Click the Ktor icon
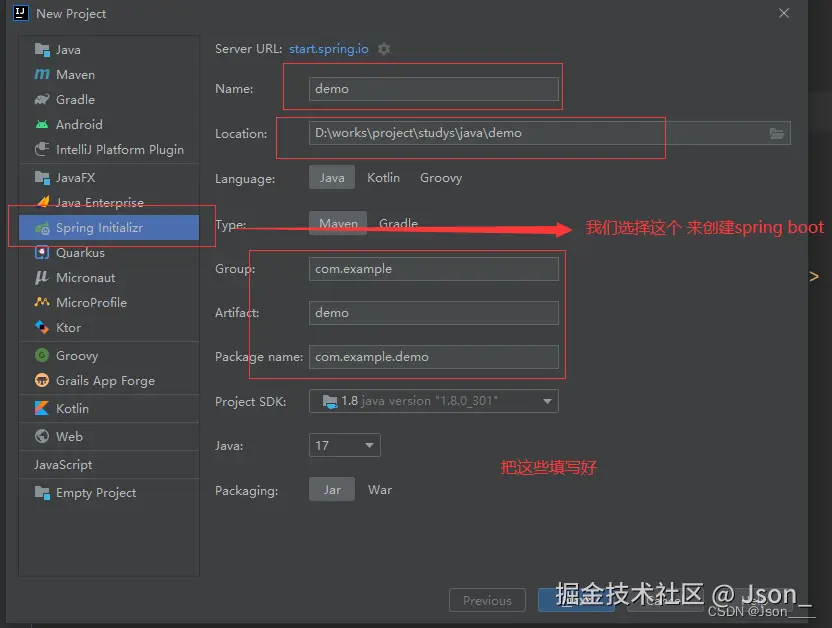The height and width of the screenshot is (628, 832). 42,327
